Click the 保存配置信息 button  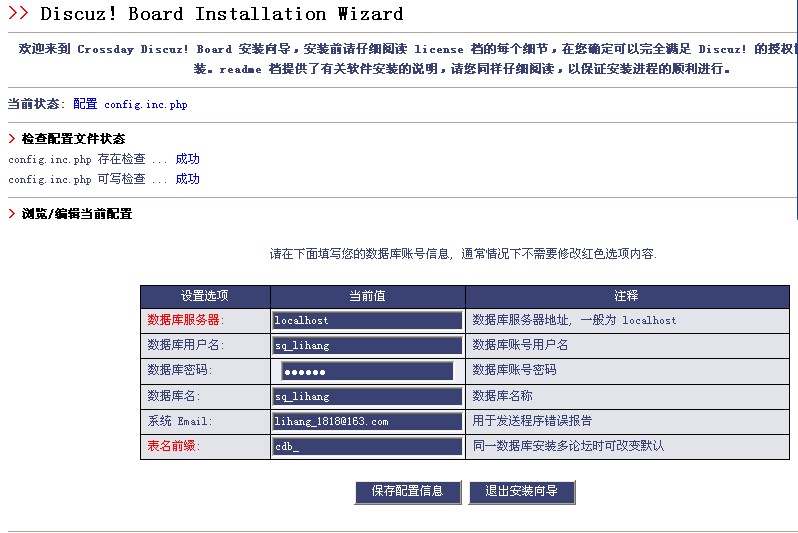408,492
